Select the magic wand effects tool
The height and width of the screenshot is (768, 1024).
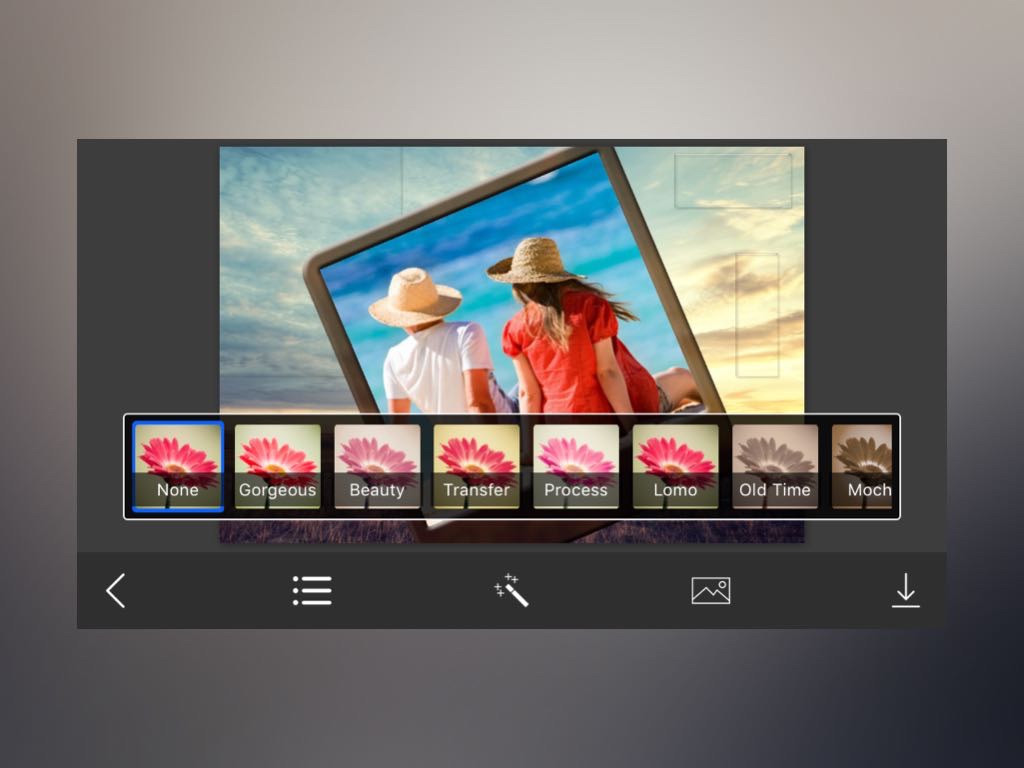click(x=511, y=591)
